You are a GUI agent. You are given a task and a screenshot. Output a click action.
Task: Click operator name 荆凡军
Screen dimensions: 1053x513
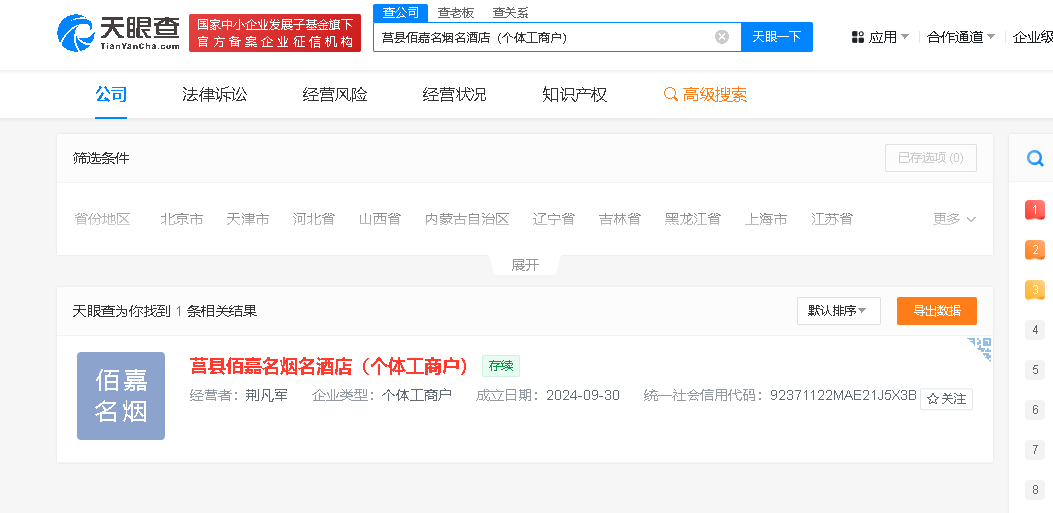(265, 395)
